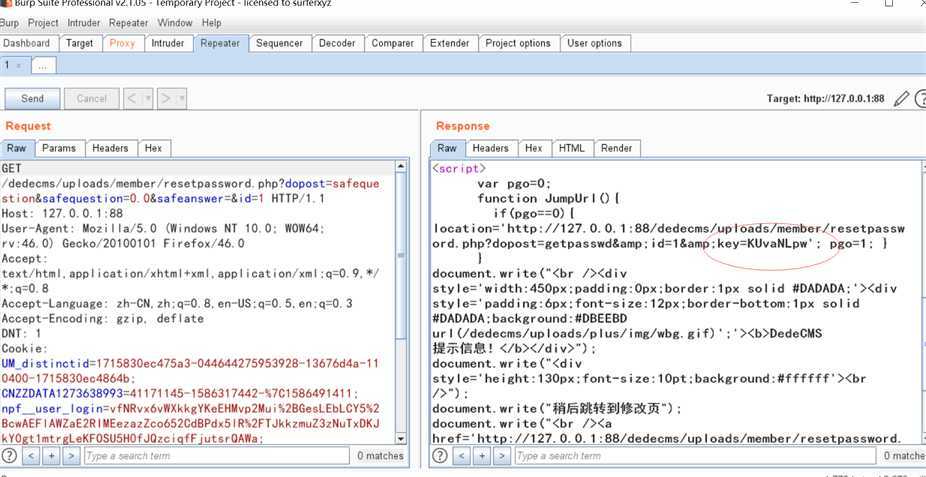Select the Repeater tool tab
This screenshot has height=477, width=926.
(x=220, y=43)
